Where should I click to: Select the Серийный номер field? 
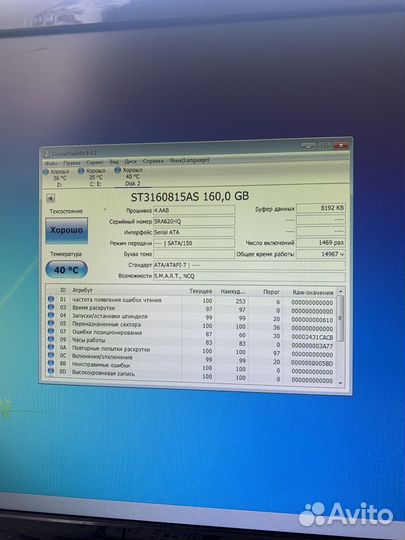(x=194, y=221)
